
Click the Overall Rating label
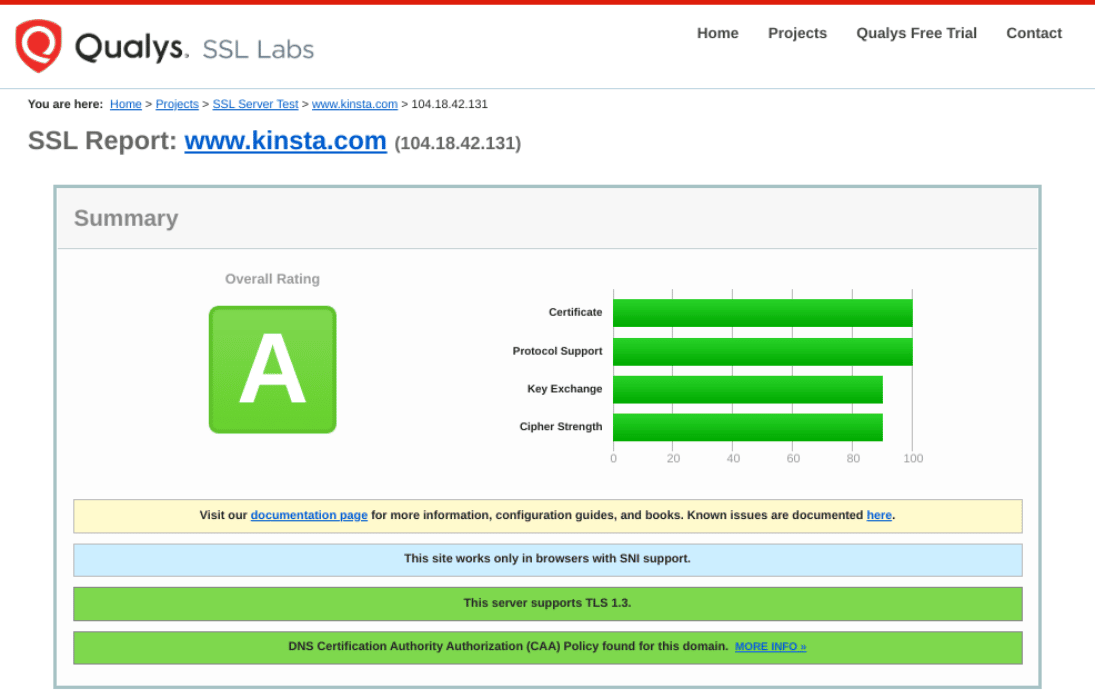point(272,278)
